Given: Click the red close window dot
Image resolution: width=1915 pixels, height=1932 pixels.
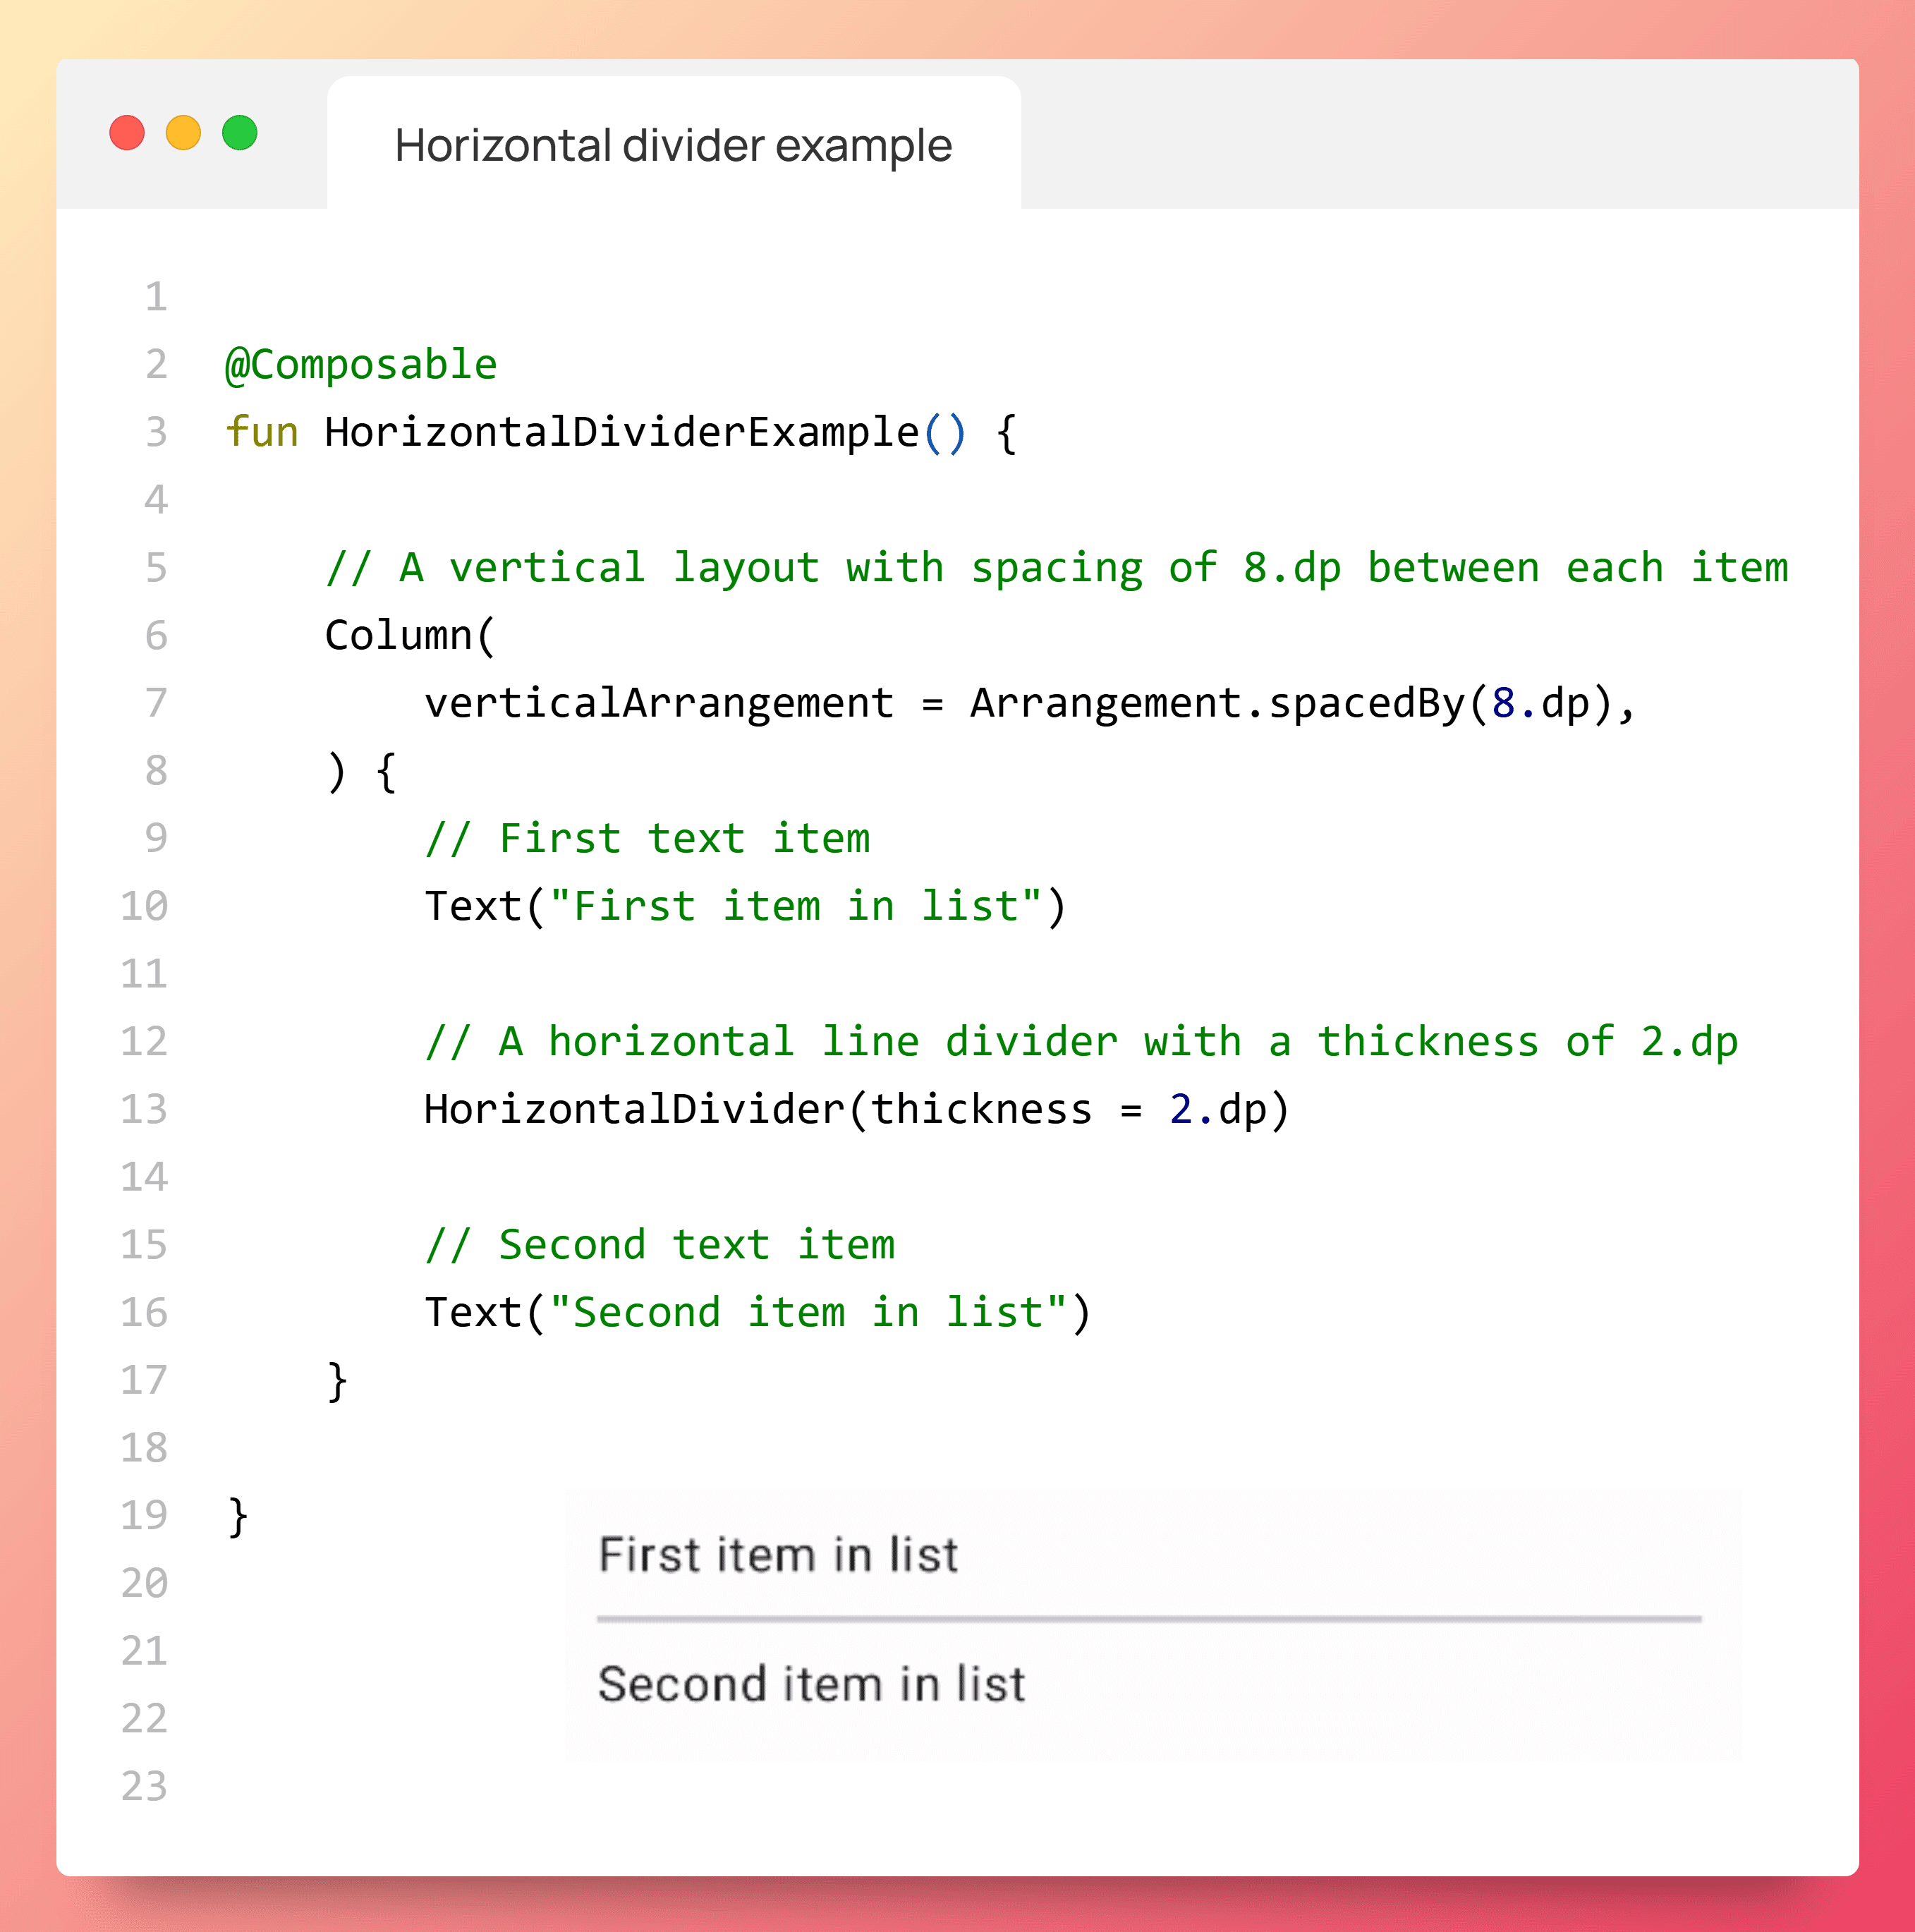Looking at the screenshot, I should pos(127,133).
